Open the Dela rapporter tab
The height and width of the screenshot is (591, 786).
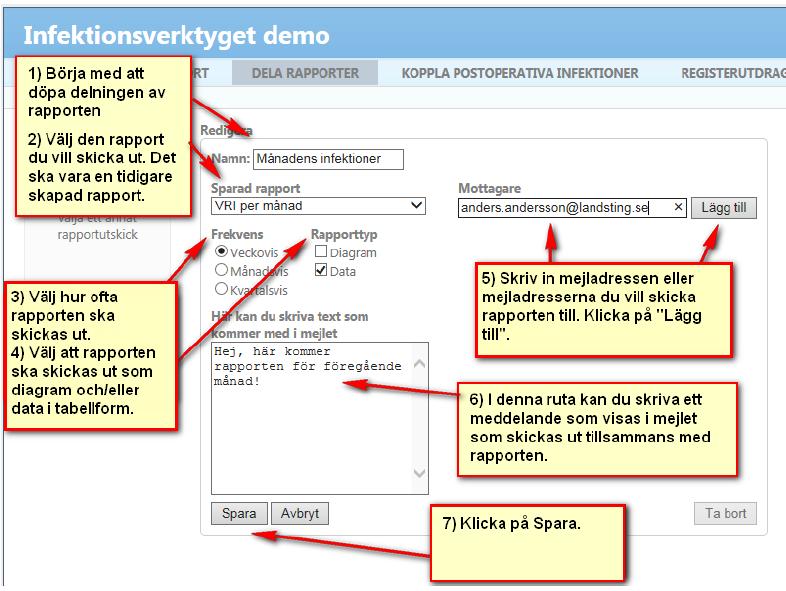click(x=305, y=73)
